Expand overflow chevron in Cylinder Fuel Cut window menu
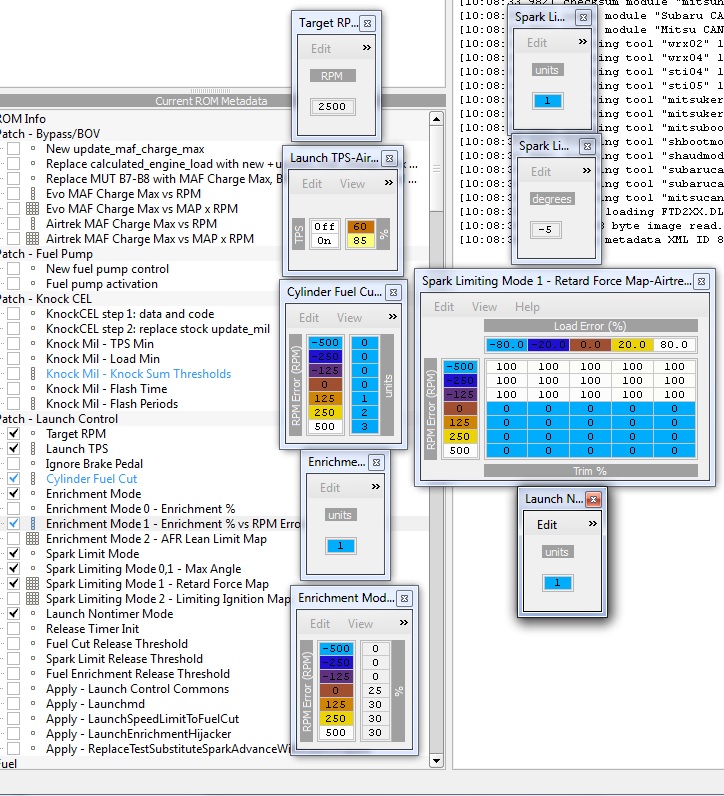 coord(392,317)
